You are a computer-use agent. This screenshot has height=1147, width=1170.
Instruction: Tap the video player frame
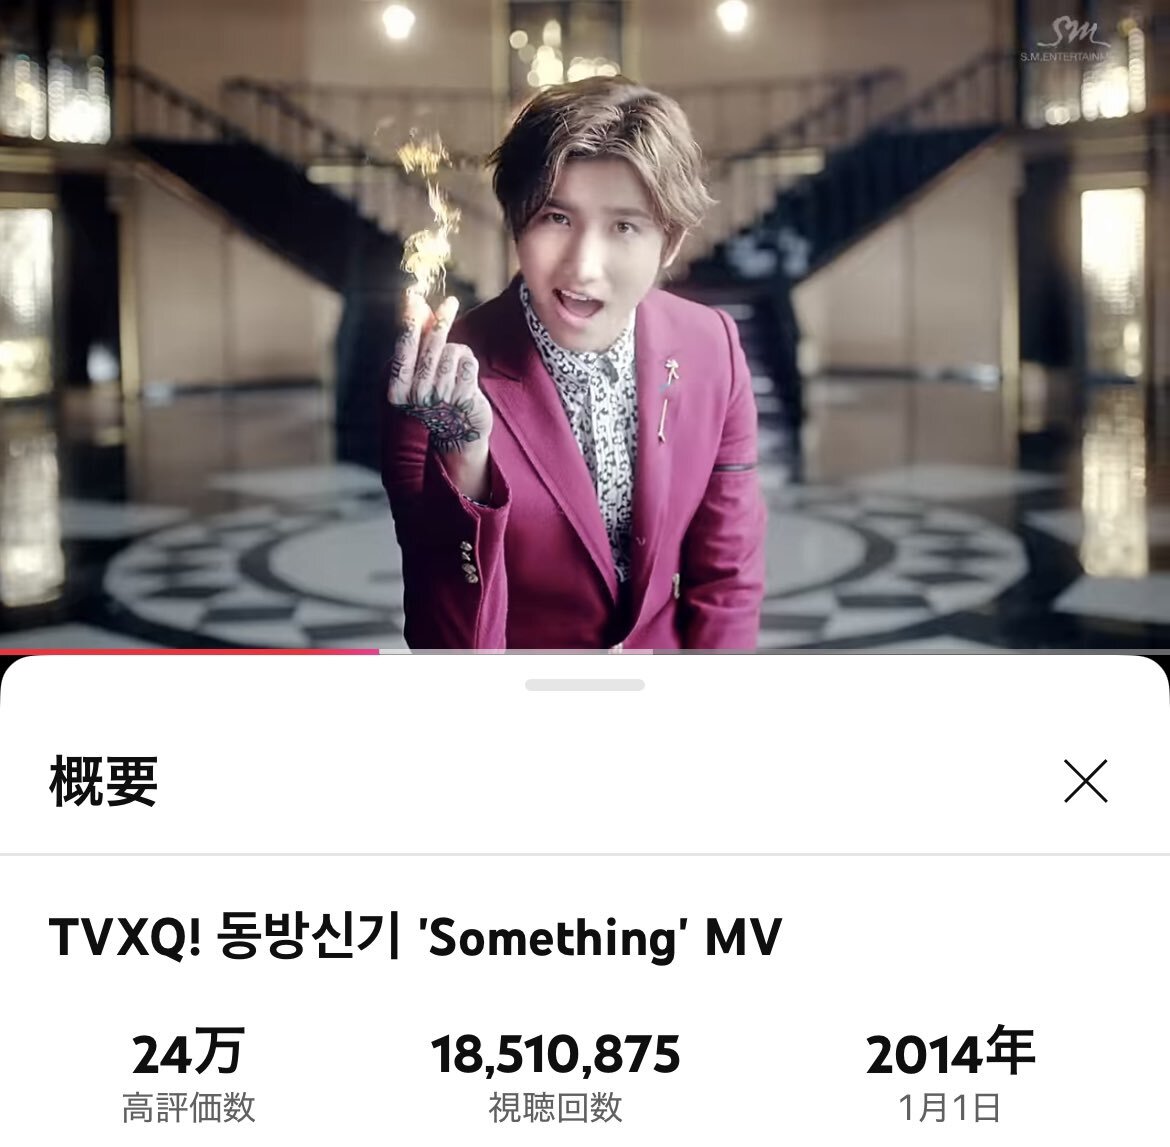585,325
